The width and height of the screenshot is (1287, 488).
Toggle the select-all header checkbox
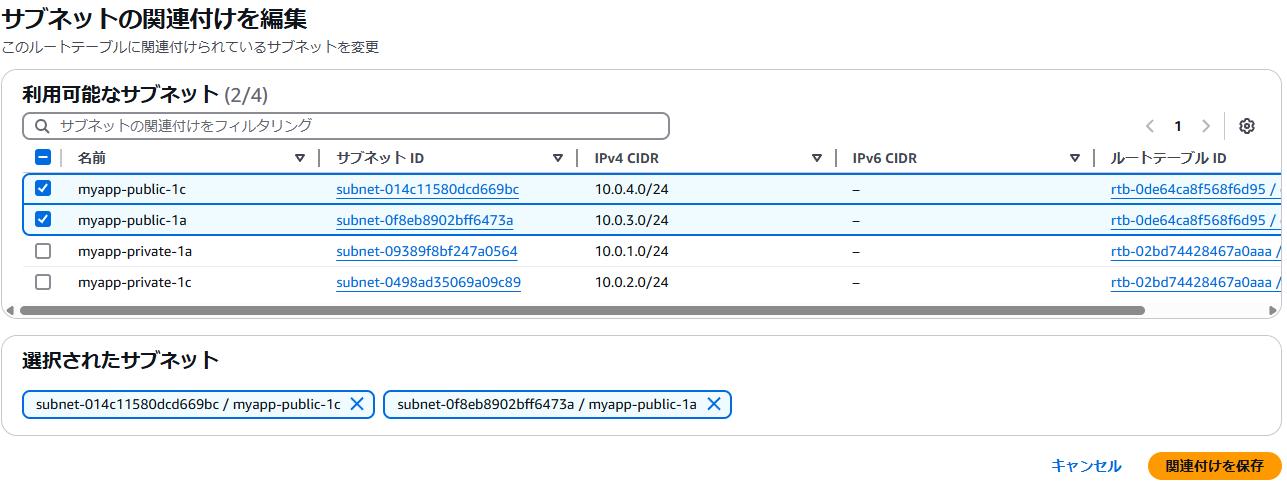pyautogui.click(x=43, y=157)
